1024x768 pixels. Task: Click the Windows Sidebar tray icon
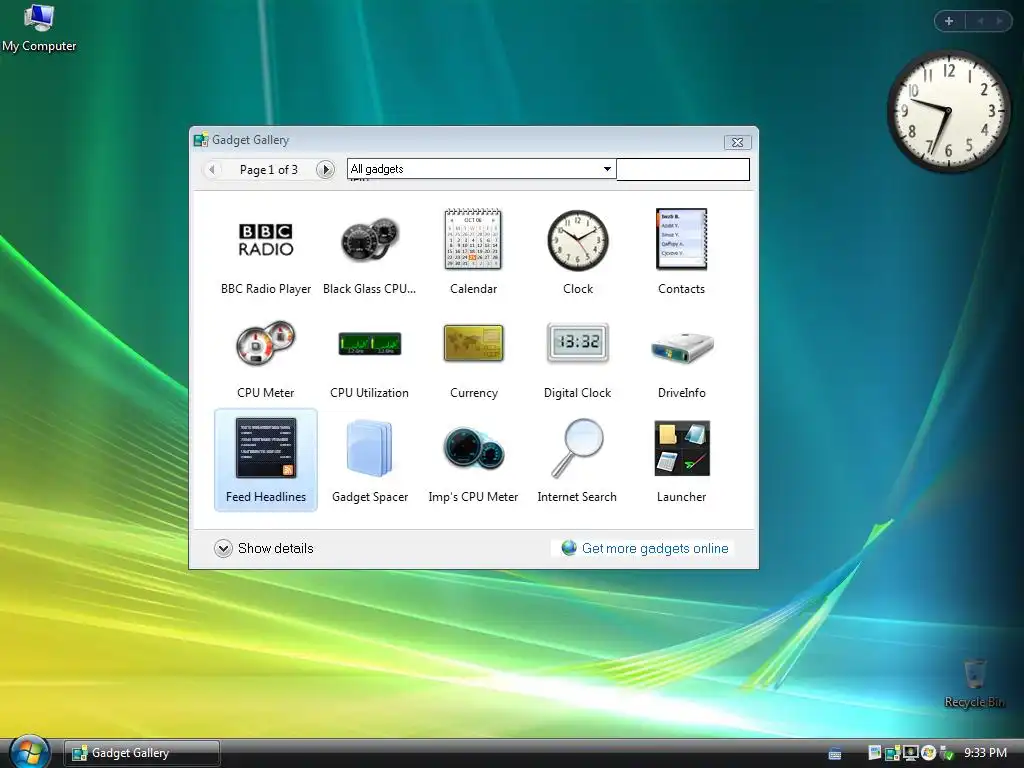click(x=874, y=752)
